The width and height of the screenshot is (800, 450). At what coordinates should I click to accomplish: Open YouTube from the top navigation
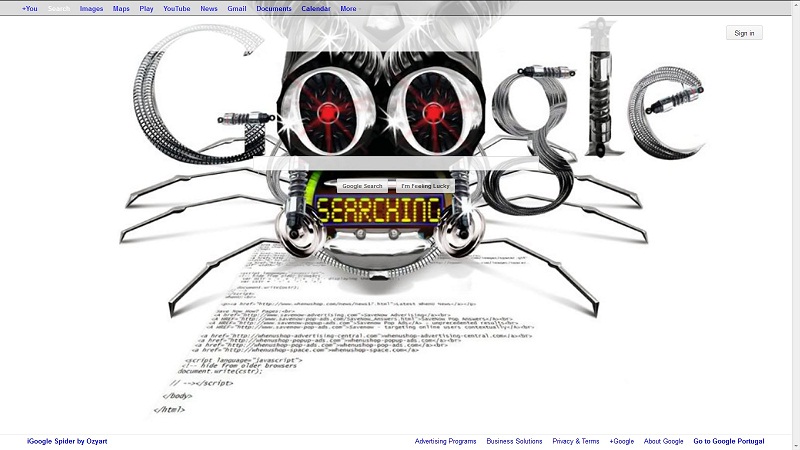click(x=177, y=9)
